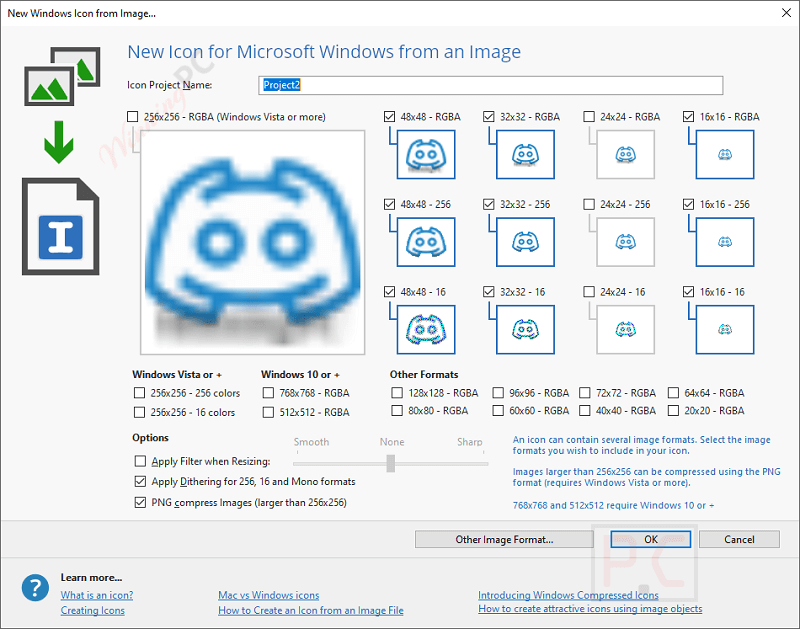Screen dimensions: 800x629
Task: Open Introducing Windows Compressed Icons link
Action: click(568, 595)
